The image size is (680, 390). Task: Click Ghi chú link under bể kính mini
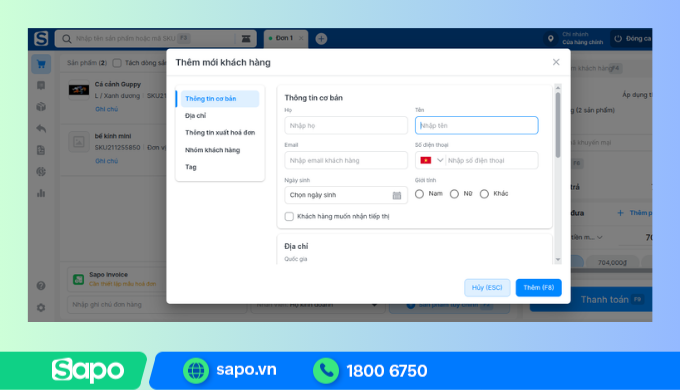coord(107,161)
